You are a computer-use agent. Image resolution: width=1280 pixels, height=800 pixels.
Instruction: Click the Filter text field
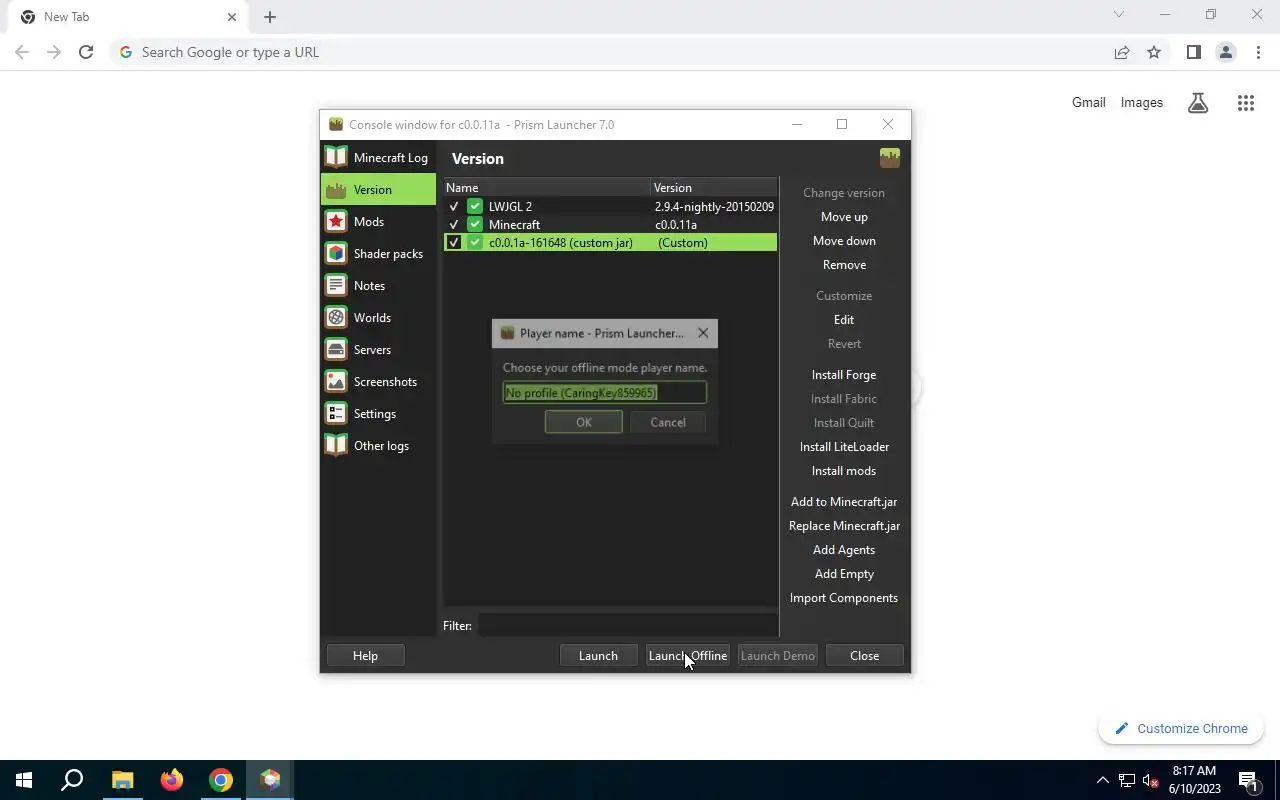coord(627,626)
